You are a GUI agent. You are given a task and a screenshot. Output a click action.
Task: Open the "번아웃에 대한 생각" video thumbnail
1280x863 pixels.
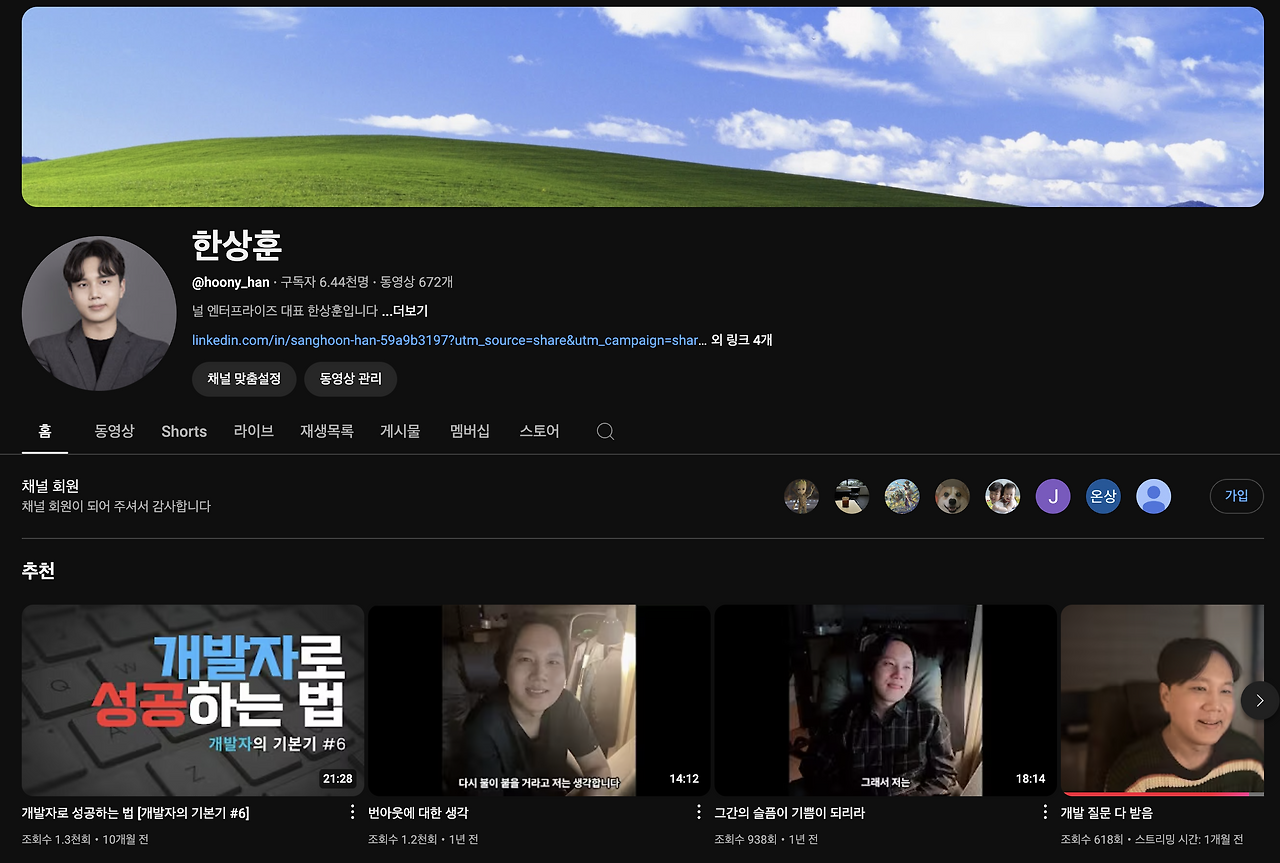[539, 700]
